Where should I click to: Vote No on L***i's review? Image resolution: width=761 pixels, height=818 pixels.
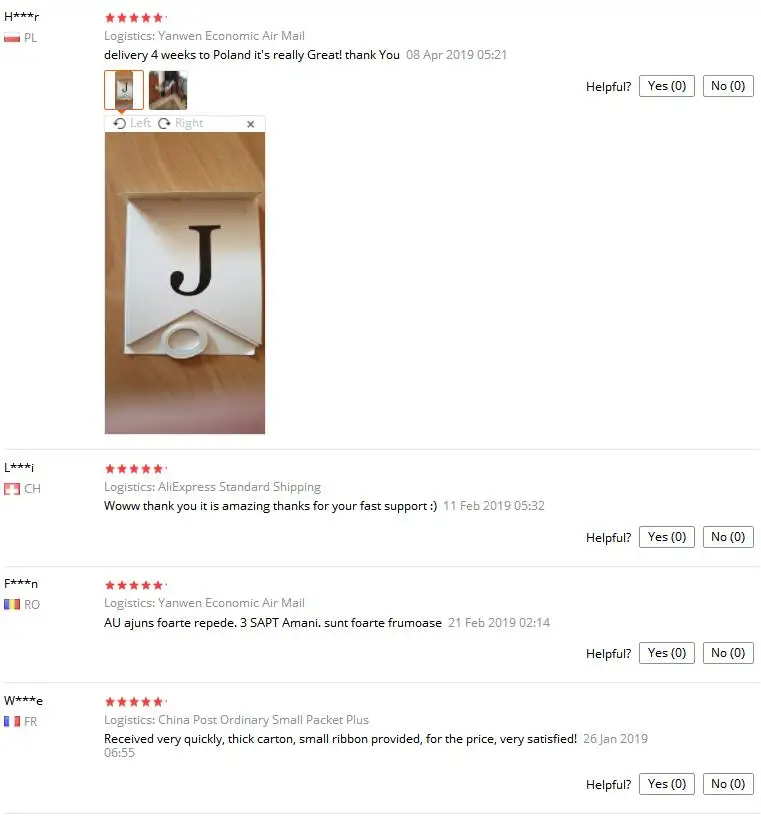click(728, 537)
